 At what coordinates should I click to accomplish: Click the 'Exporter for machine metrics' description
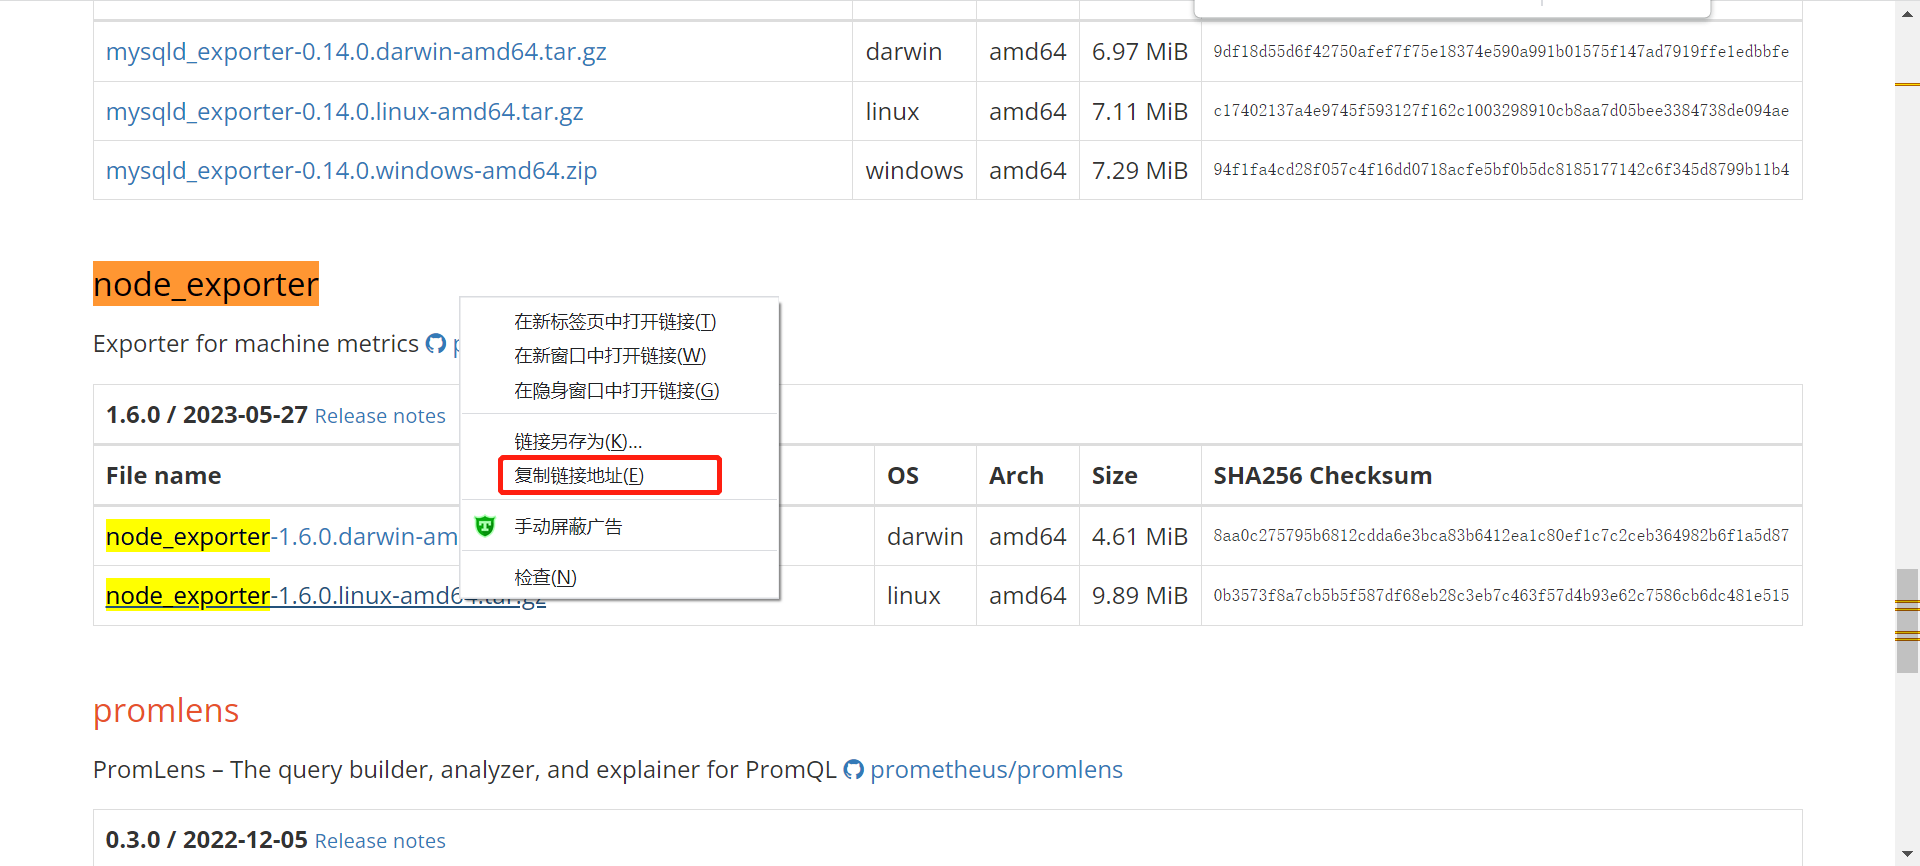[x=256, y=344]
